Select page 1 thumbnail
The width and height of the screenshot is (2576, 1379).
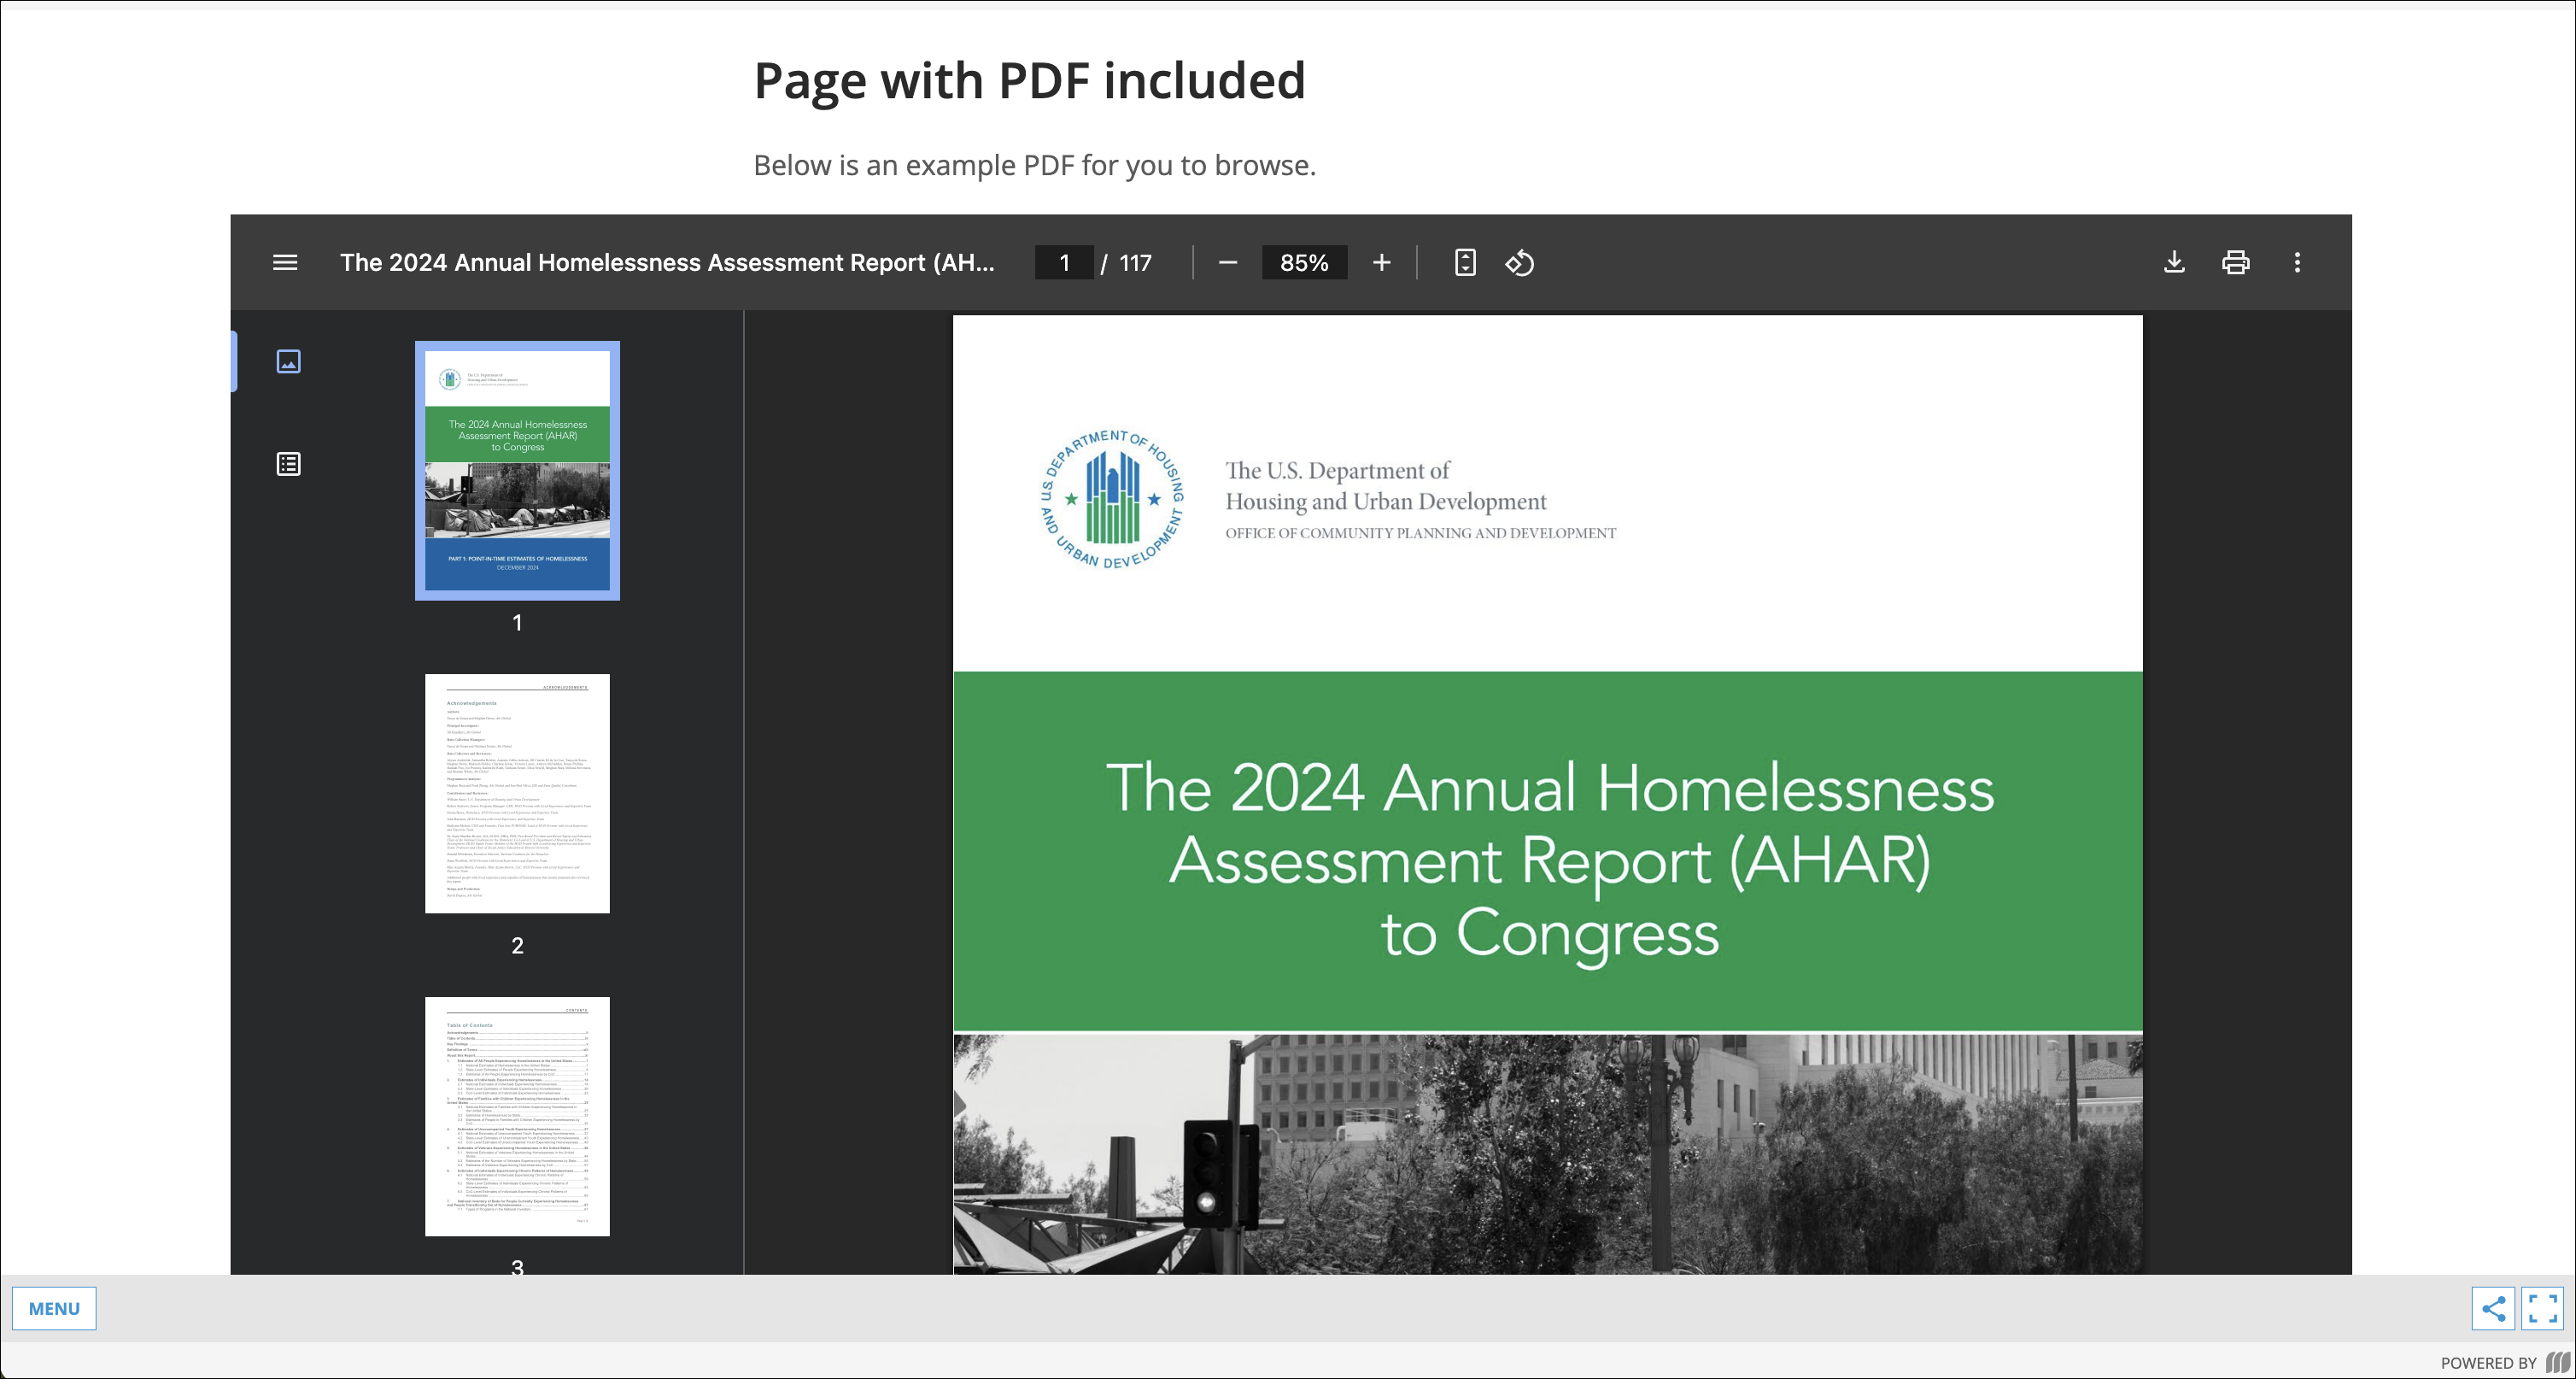(x=517, y=470)
